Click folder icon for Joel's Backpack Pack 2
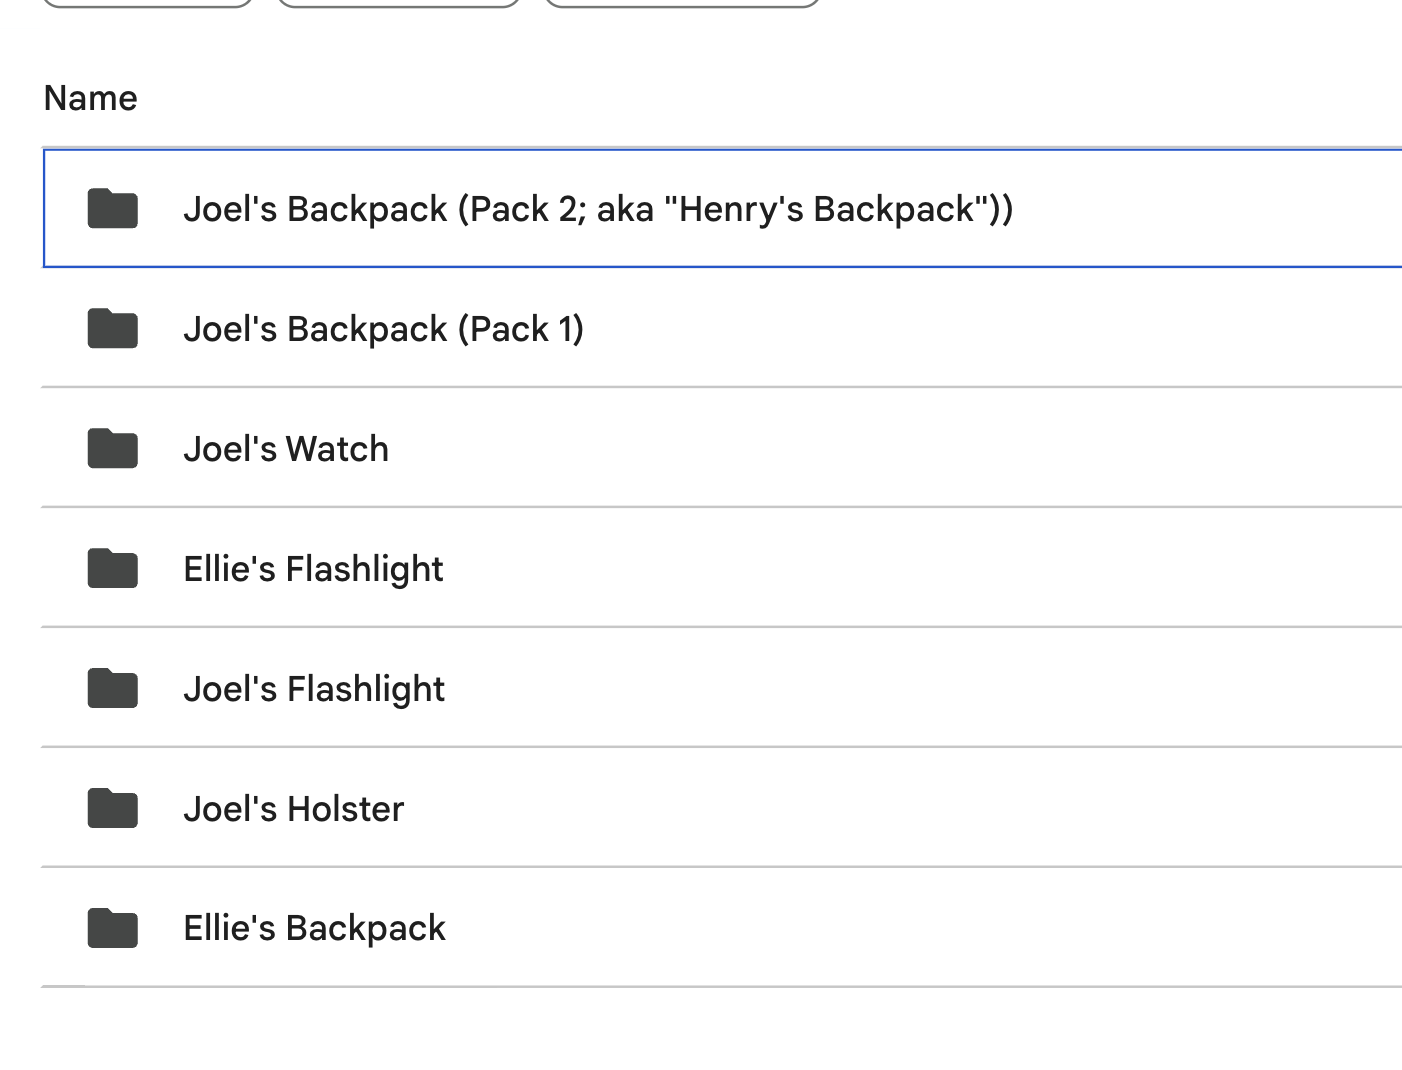The width and height of the screenshot is (1402, 1070). point(112,209)
